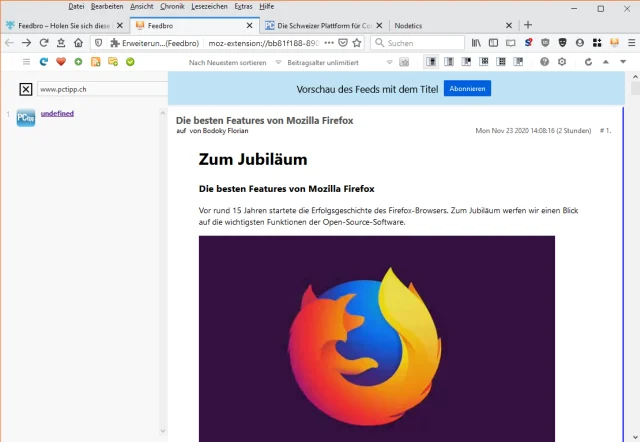Click the X box beside www.pctipp.ch field
The width and height of the screenshot is (640, 442).
[26, 89]
